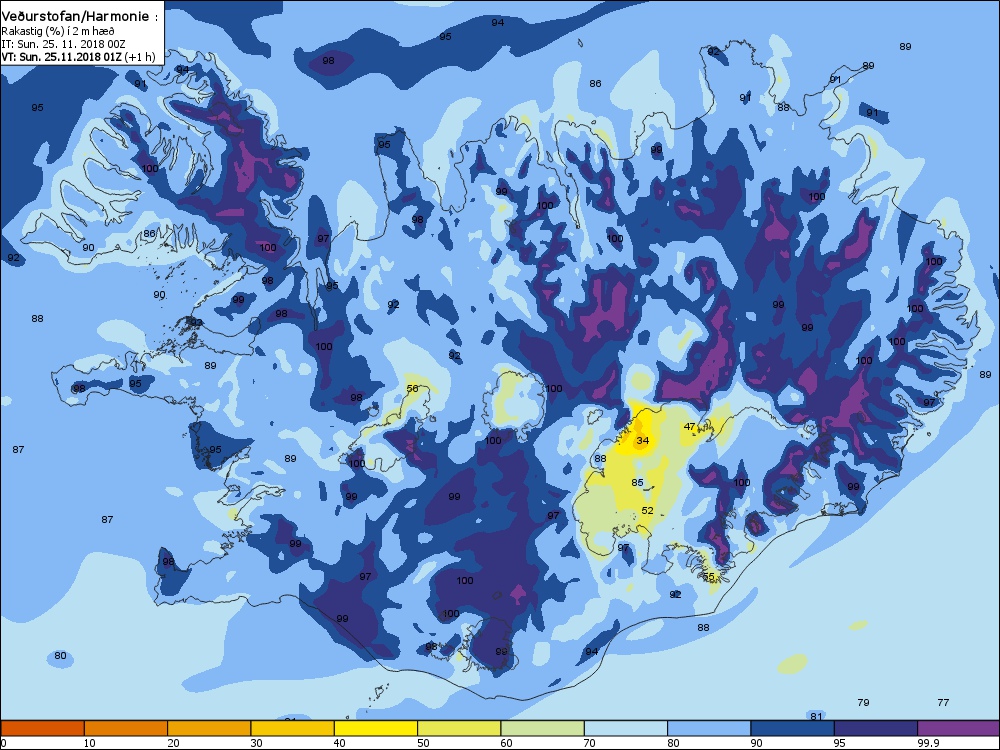The height and width of the screenshot is (750, 1000).
Task: Click the 50 legend tick label
Action: point(423,743)
